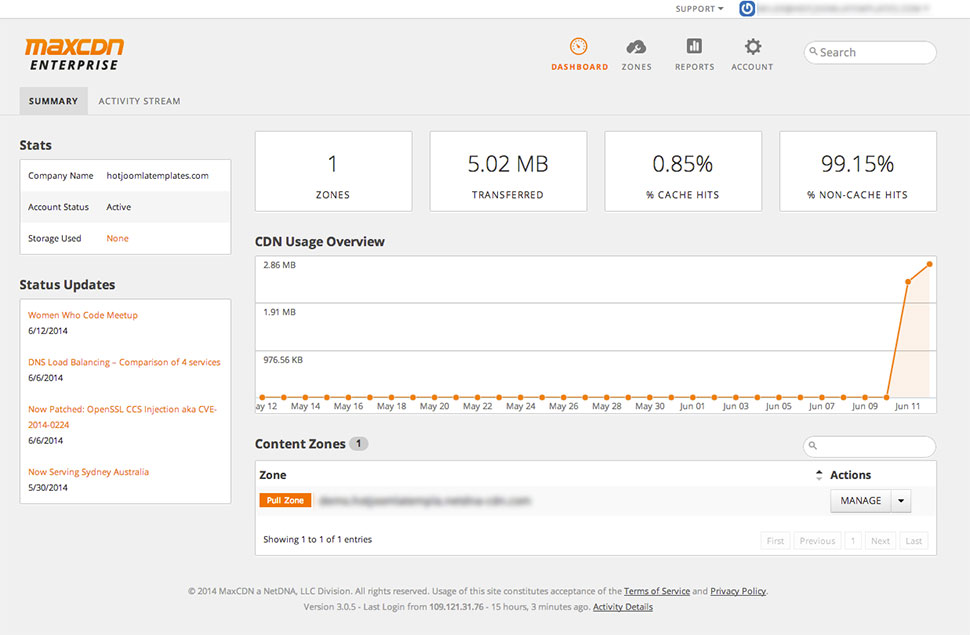Focus the top Search input field
The height and width of the screenshot is (635, 970).
pyautogui.click(x=870, y=52)
